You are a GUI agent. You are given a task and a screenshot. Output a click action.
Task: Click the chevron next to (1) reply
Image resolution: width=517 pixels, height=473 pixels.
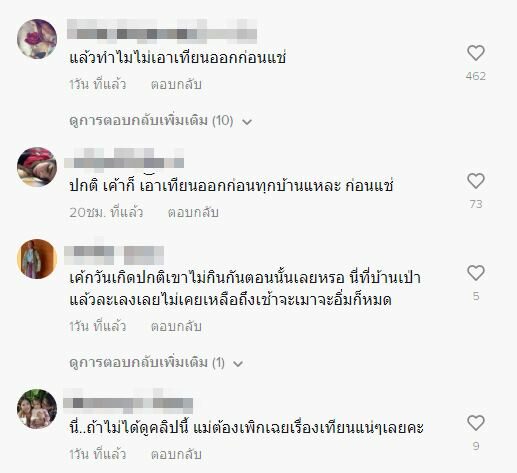(238, 364)
